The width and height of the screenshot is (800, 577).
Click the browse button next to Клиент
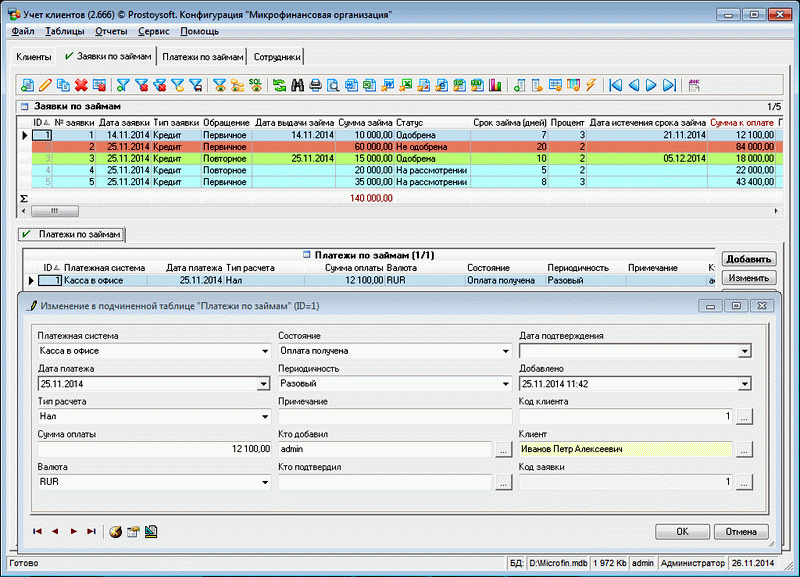click(x=745, y=450)
